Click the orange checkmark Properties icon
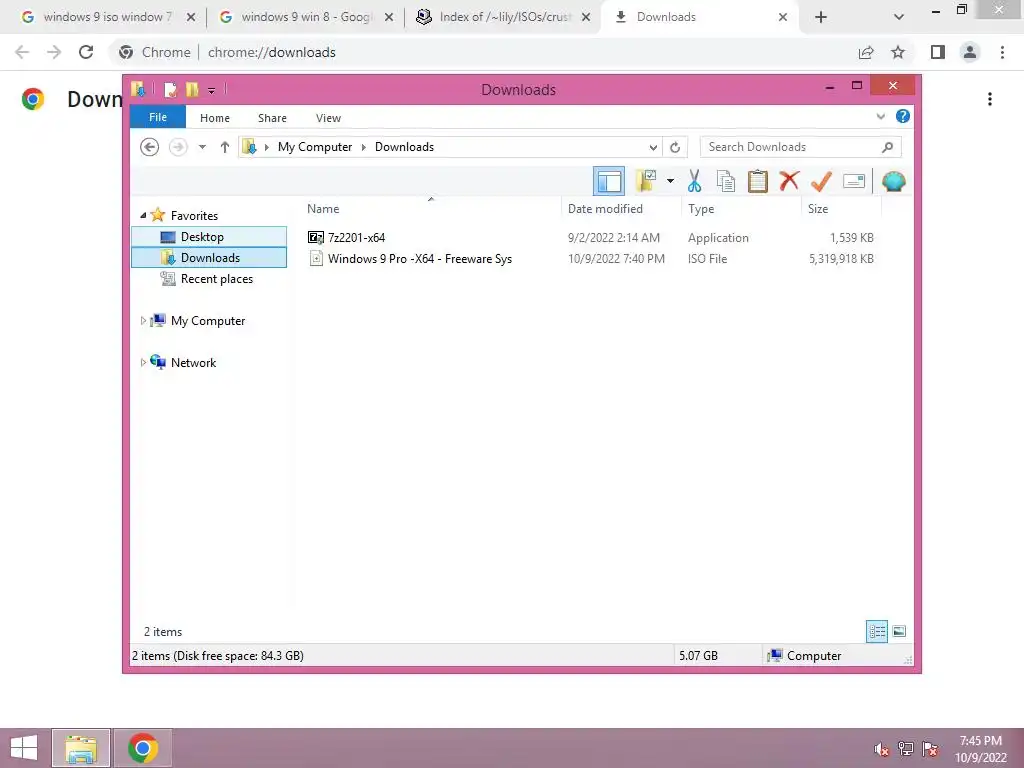The height and width of the screenshot is (768, 1024). pyautogui.click(x=821, y=181)
